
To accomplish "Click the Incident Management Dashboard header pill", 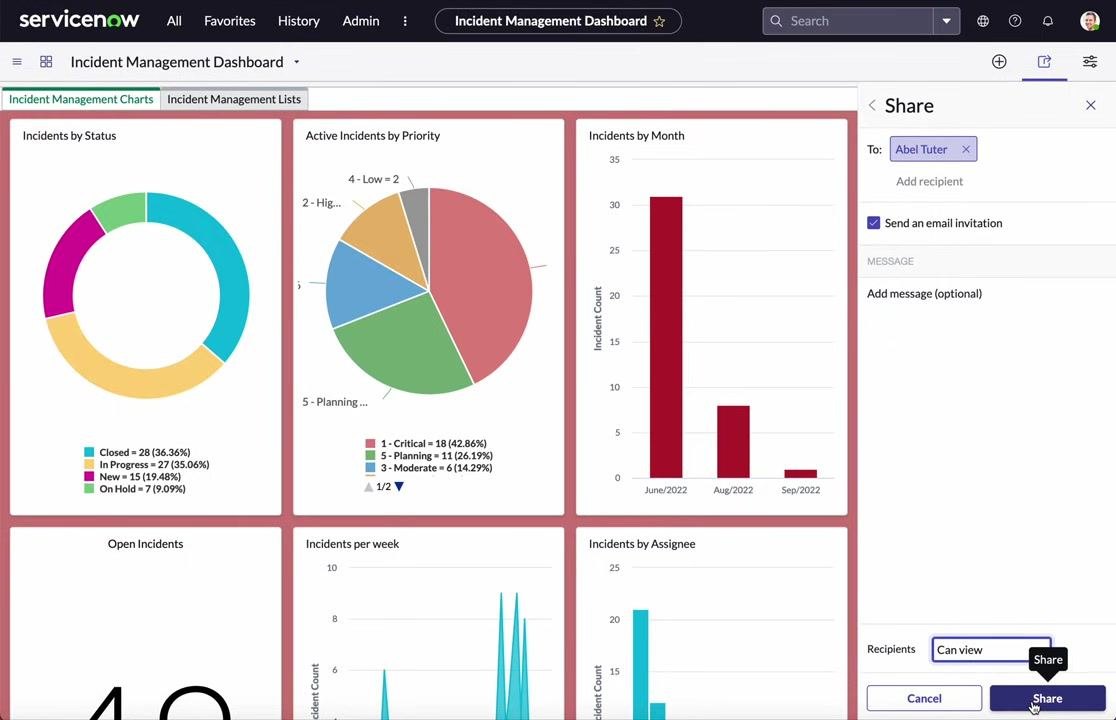I will coord(558,21).
